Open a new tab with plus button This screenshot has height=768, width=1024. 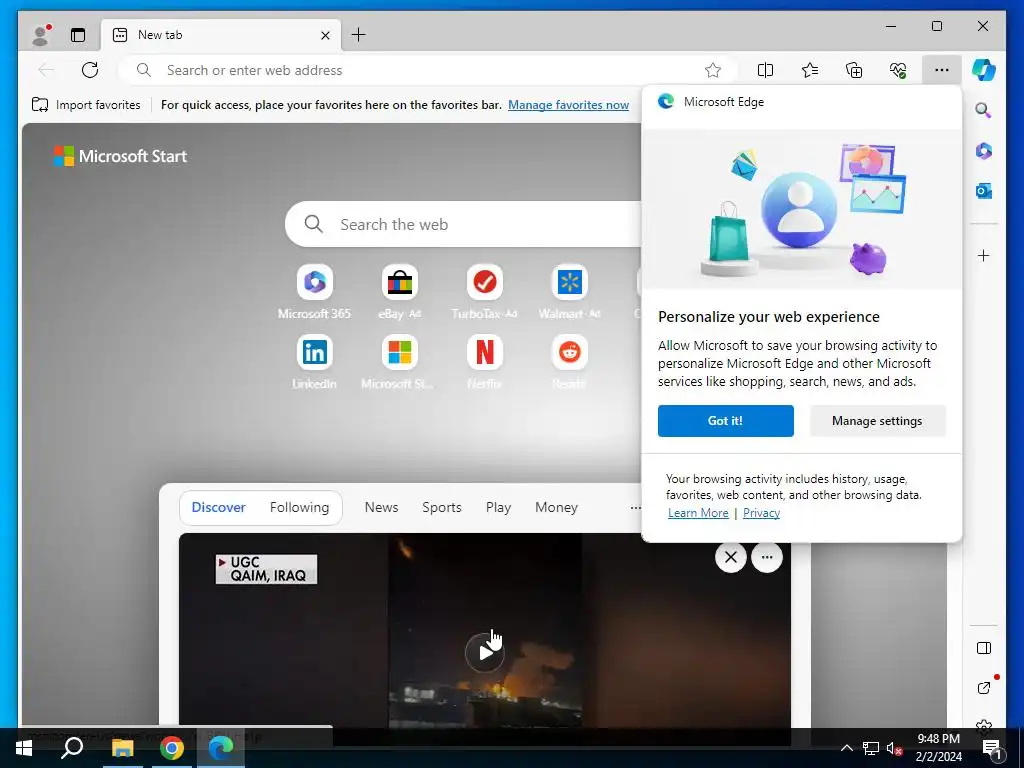pyautogui.click(x=359, y=35)
